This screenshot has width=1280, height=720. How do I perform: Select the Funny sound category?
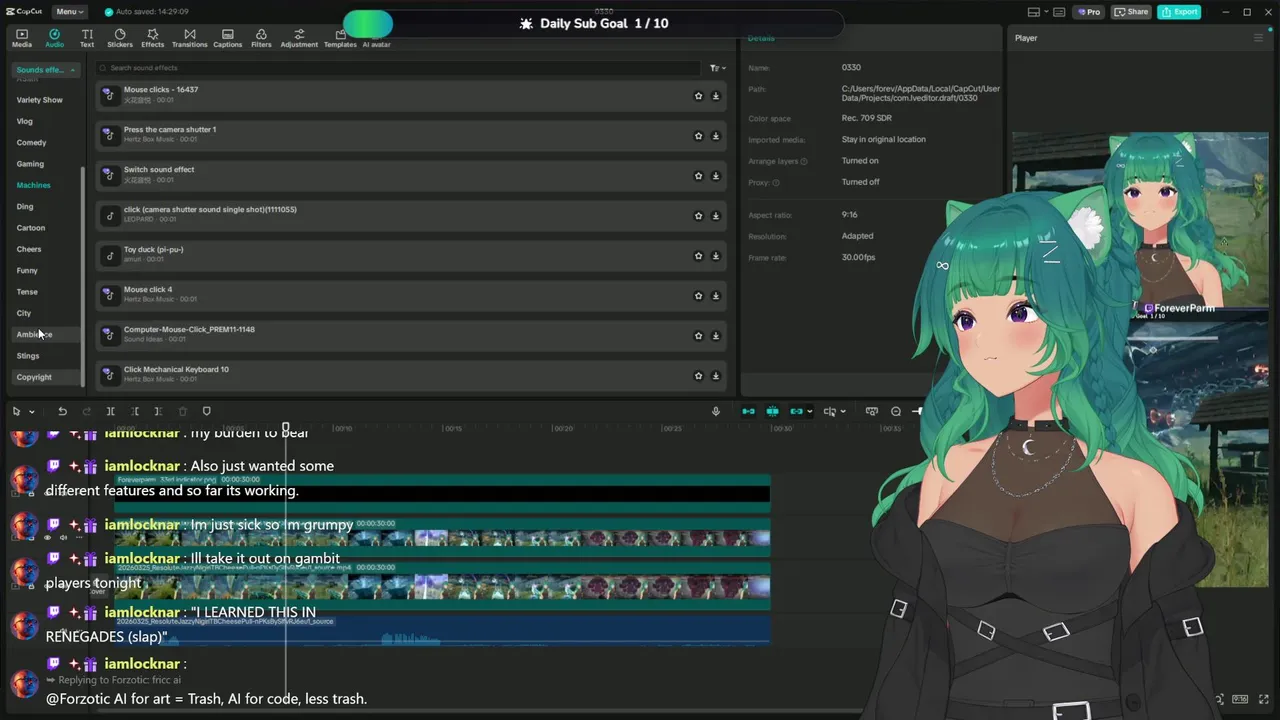[27, 271]
